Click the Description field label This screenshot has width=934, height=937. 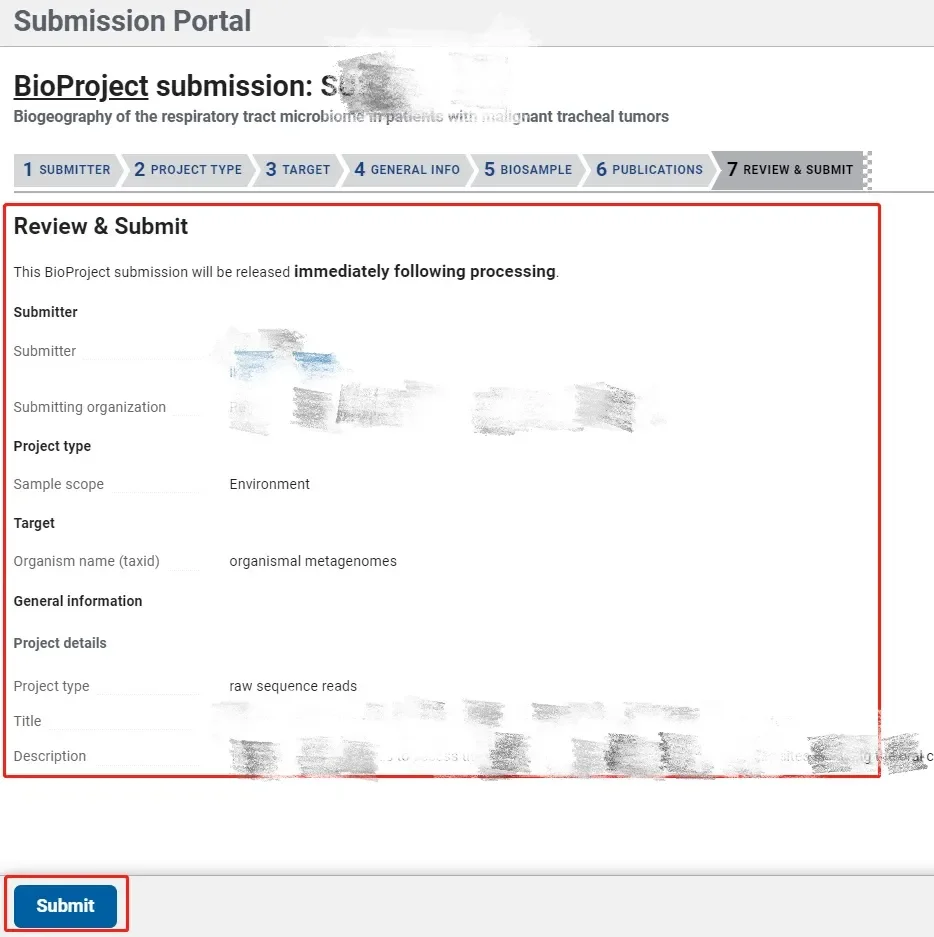click(50, 756)
